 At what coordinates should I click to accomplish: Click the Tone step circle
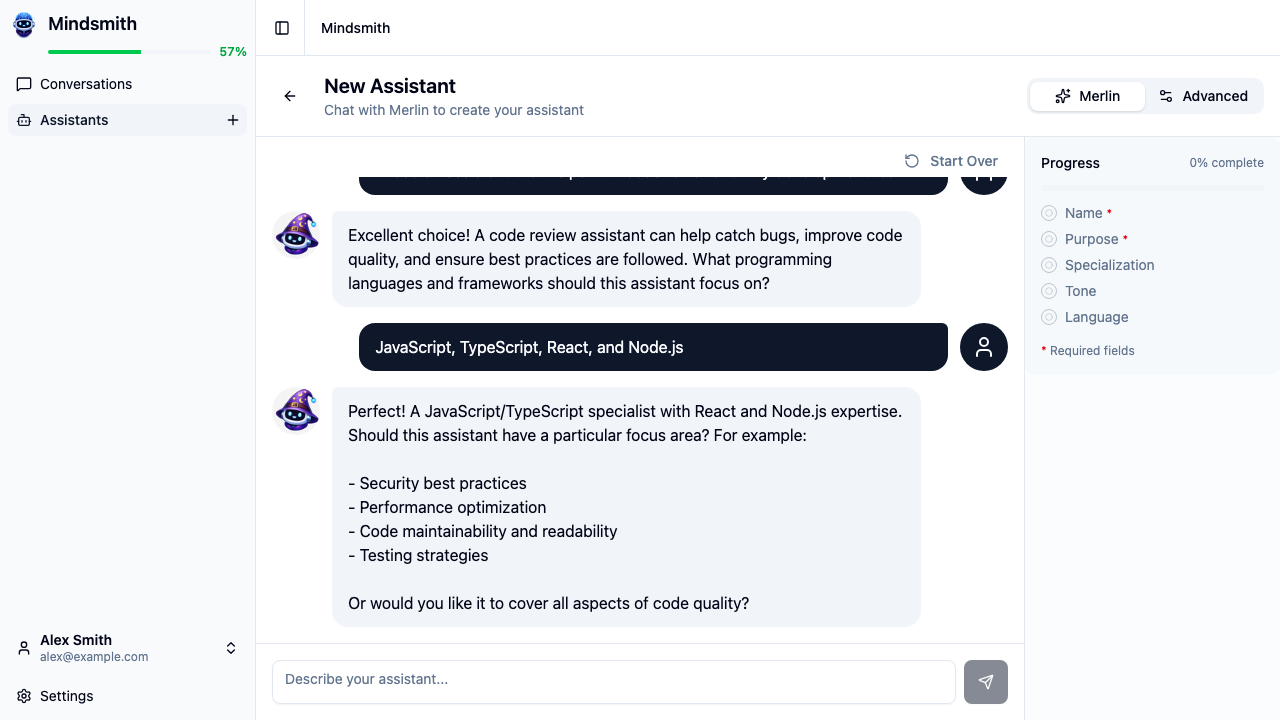pos(1048,291)
